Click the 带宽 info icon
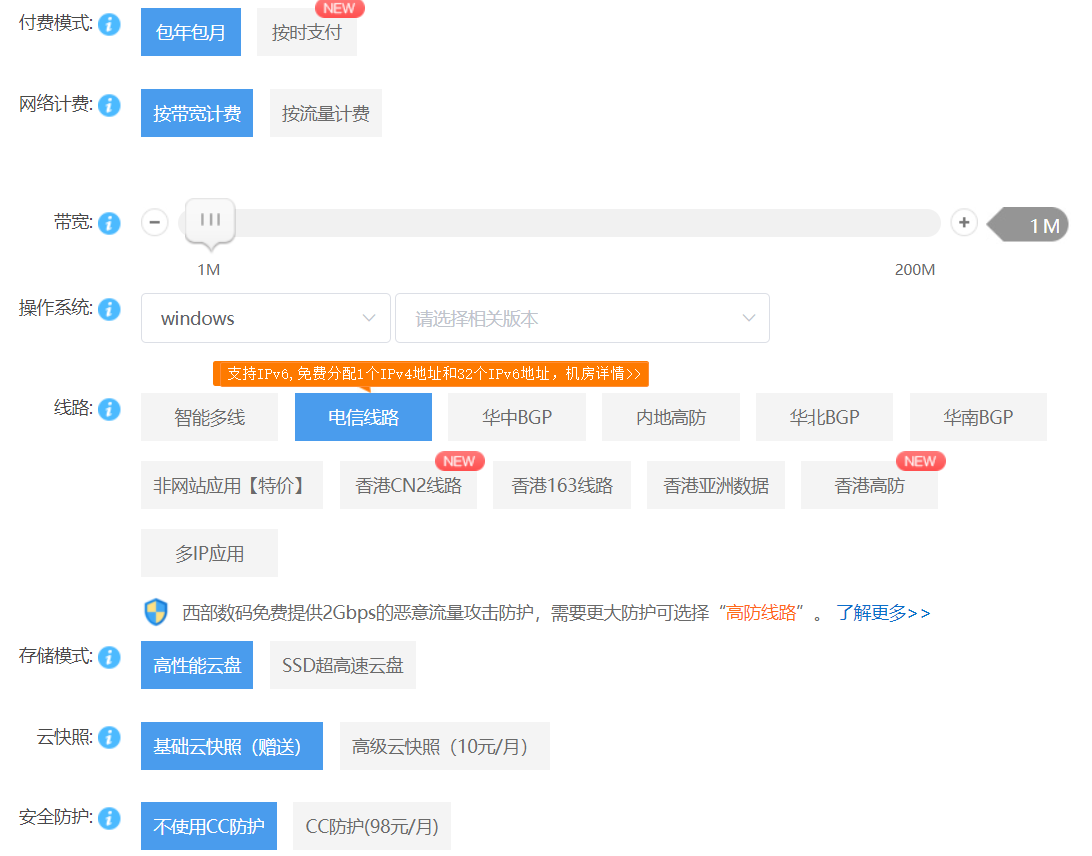This screenshot has width=1092, height=856. coord(110,223)
